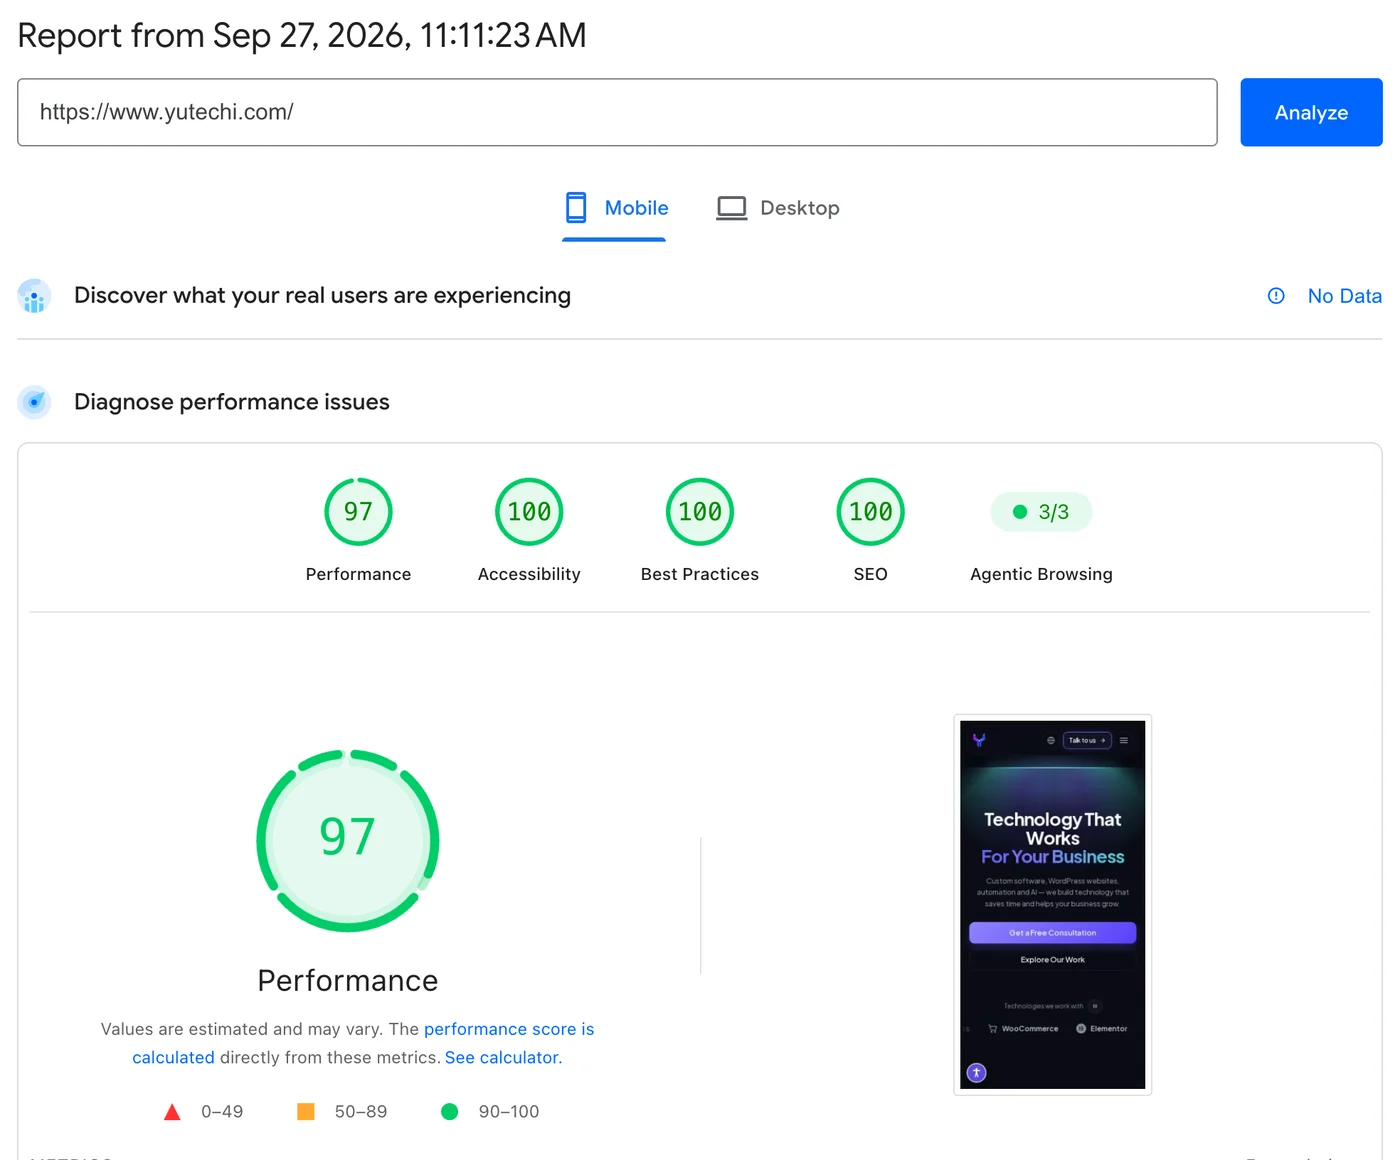The height and width of the screenshot is (1160, 1400).
Task: Click the mobile page screenshot thumbnail
Action: coord(1053,905)
